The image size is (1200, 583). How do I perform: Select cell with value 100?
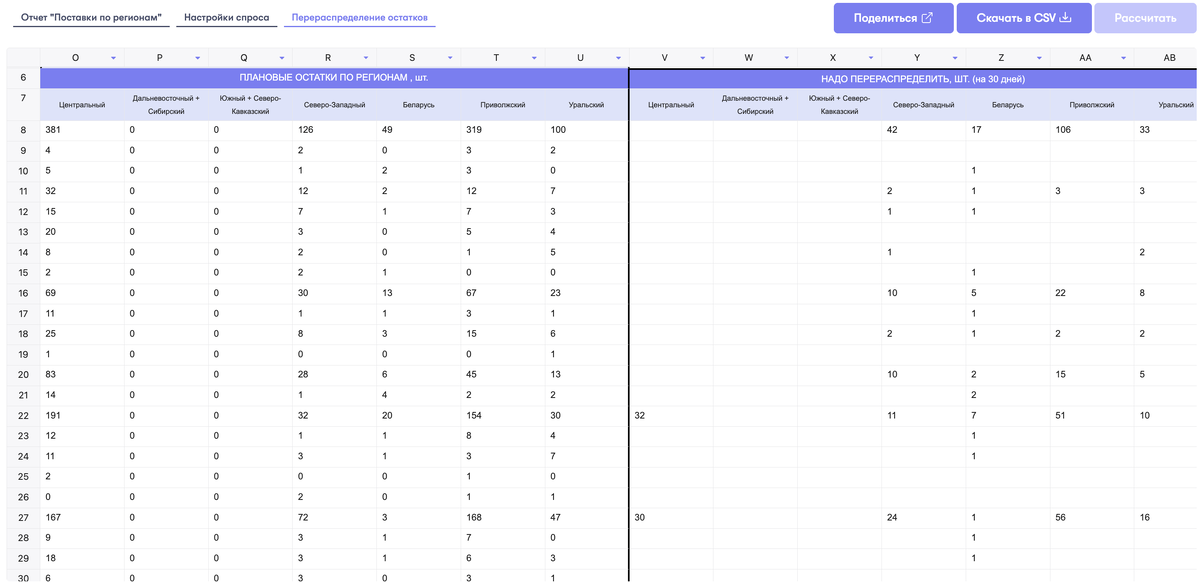[587, 130]
